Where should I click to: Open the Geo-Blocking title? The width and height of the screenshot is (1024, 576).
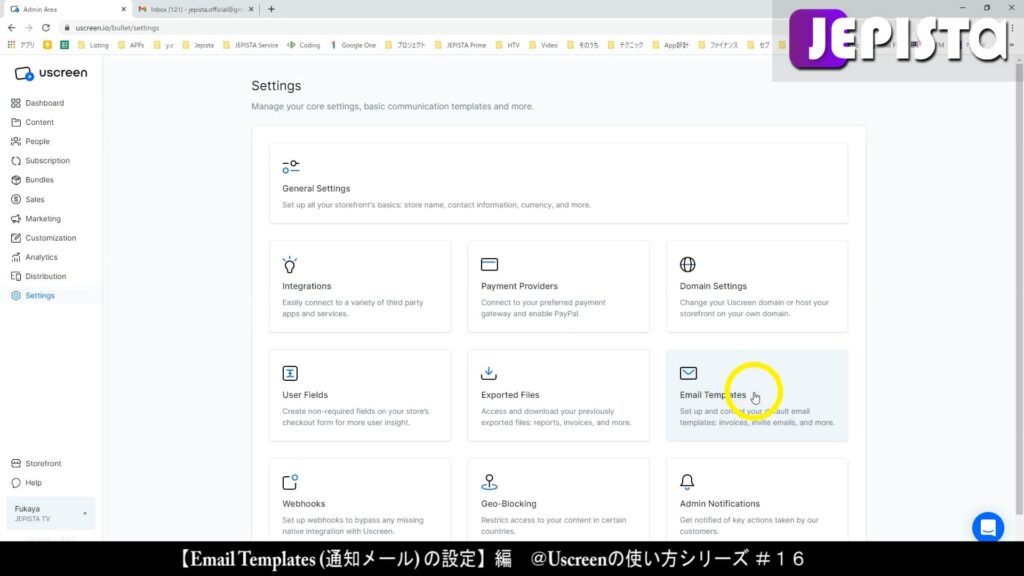tap(509, 504)
